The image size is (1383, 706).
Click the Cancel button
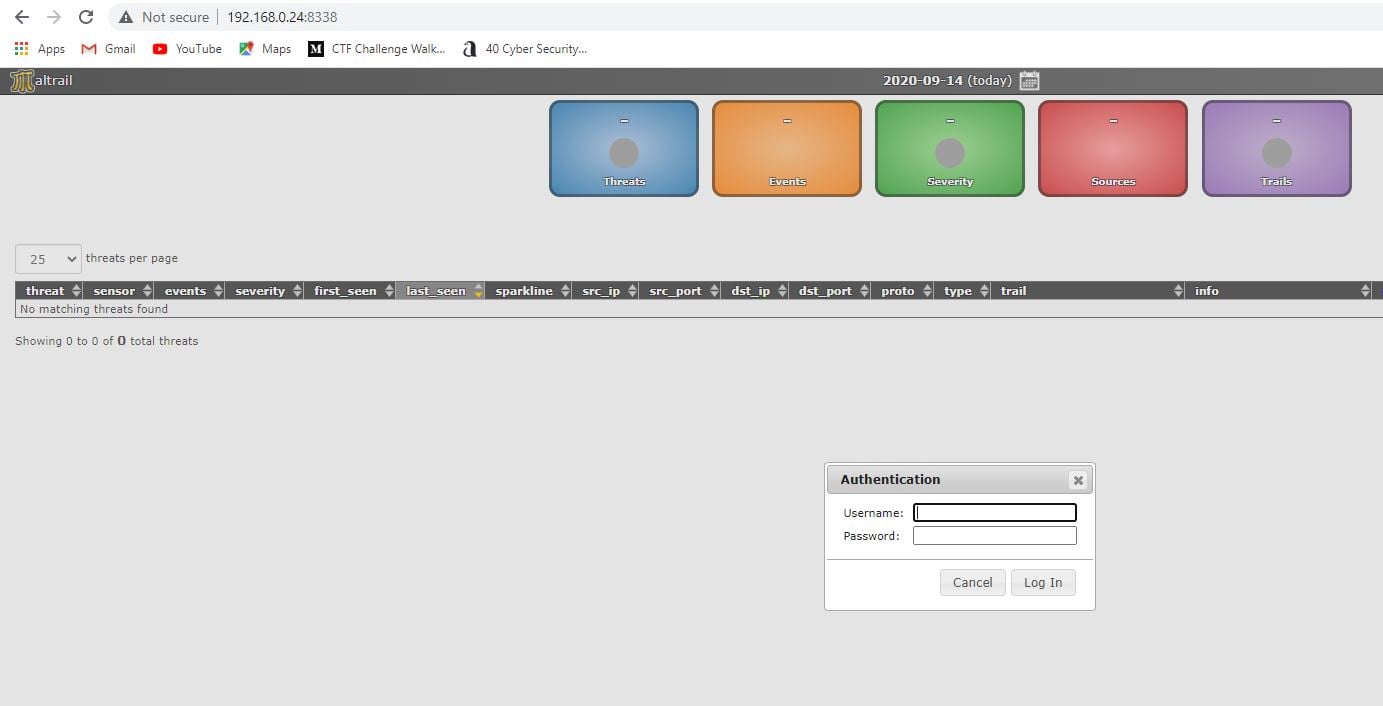click(972, 582)
